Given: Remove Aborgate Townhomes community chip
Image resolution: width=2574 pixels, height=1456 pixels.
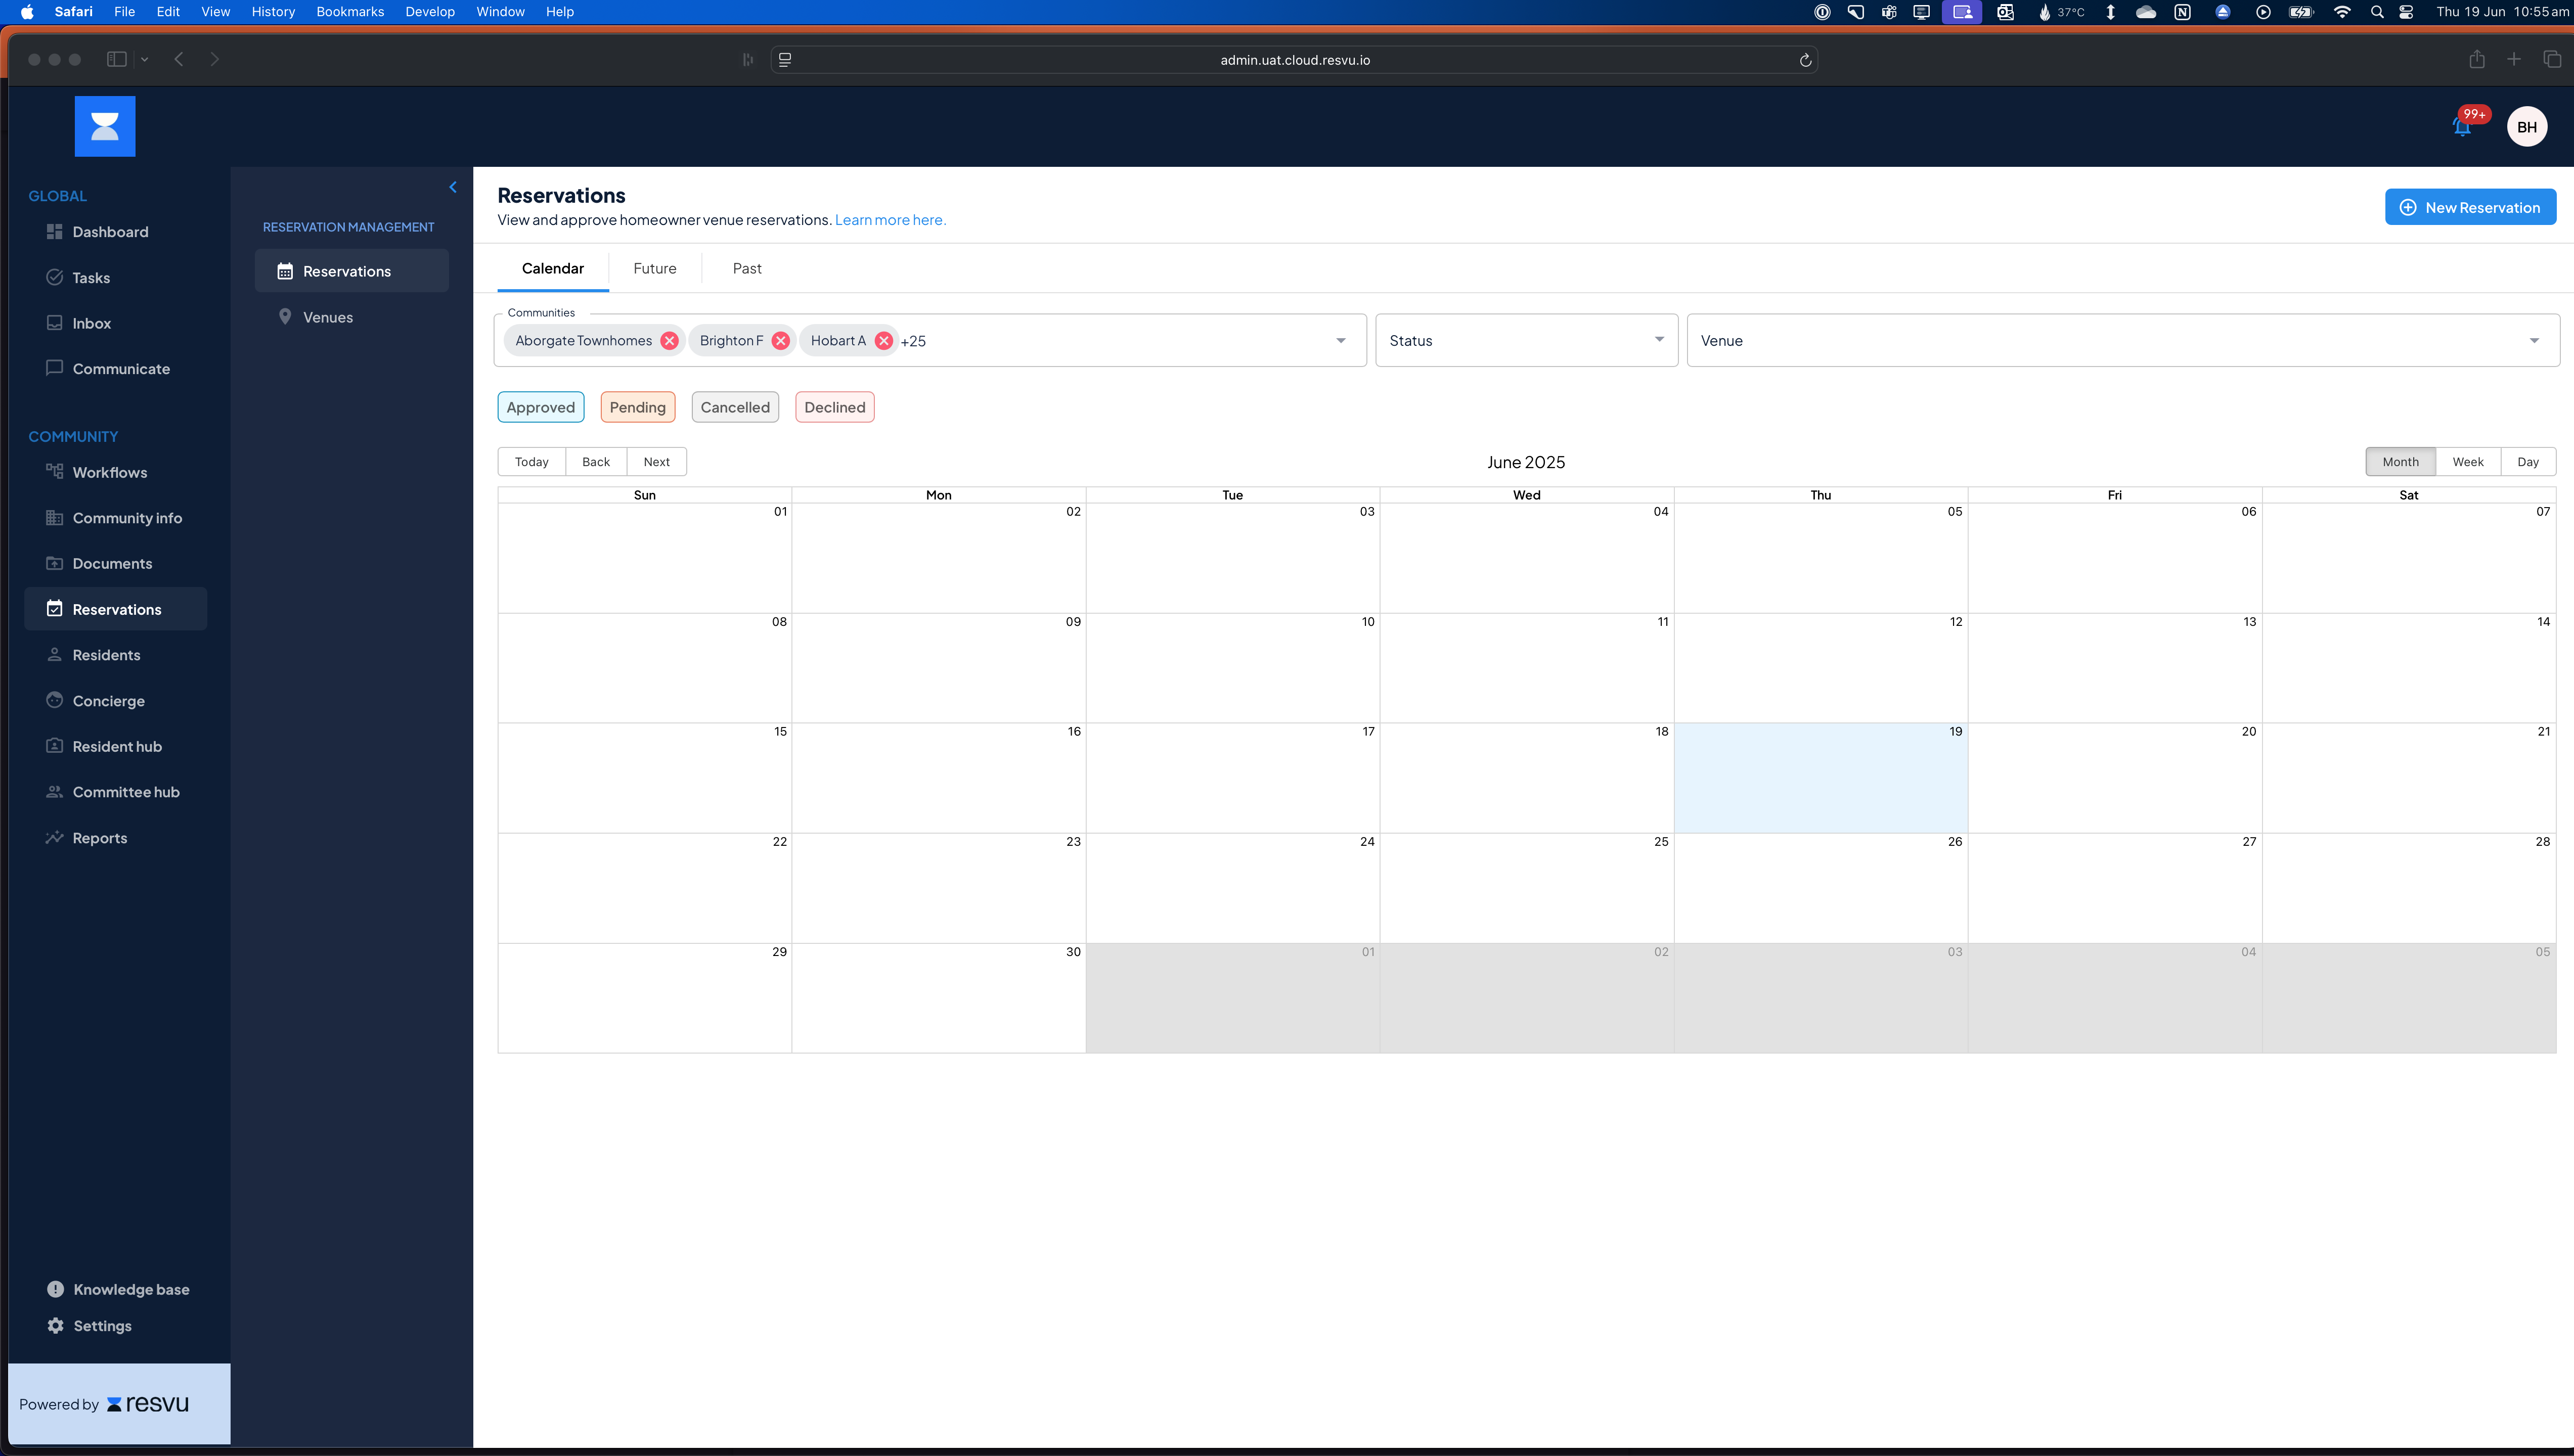Looking at the screenshot, I should 669,341.
